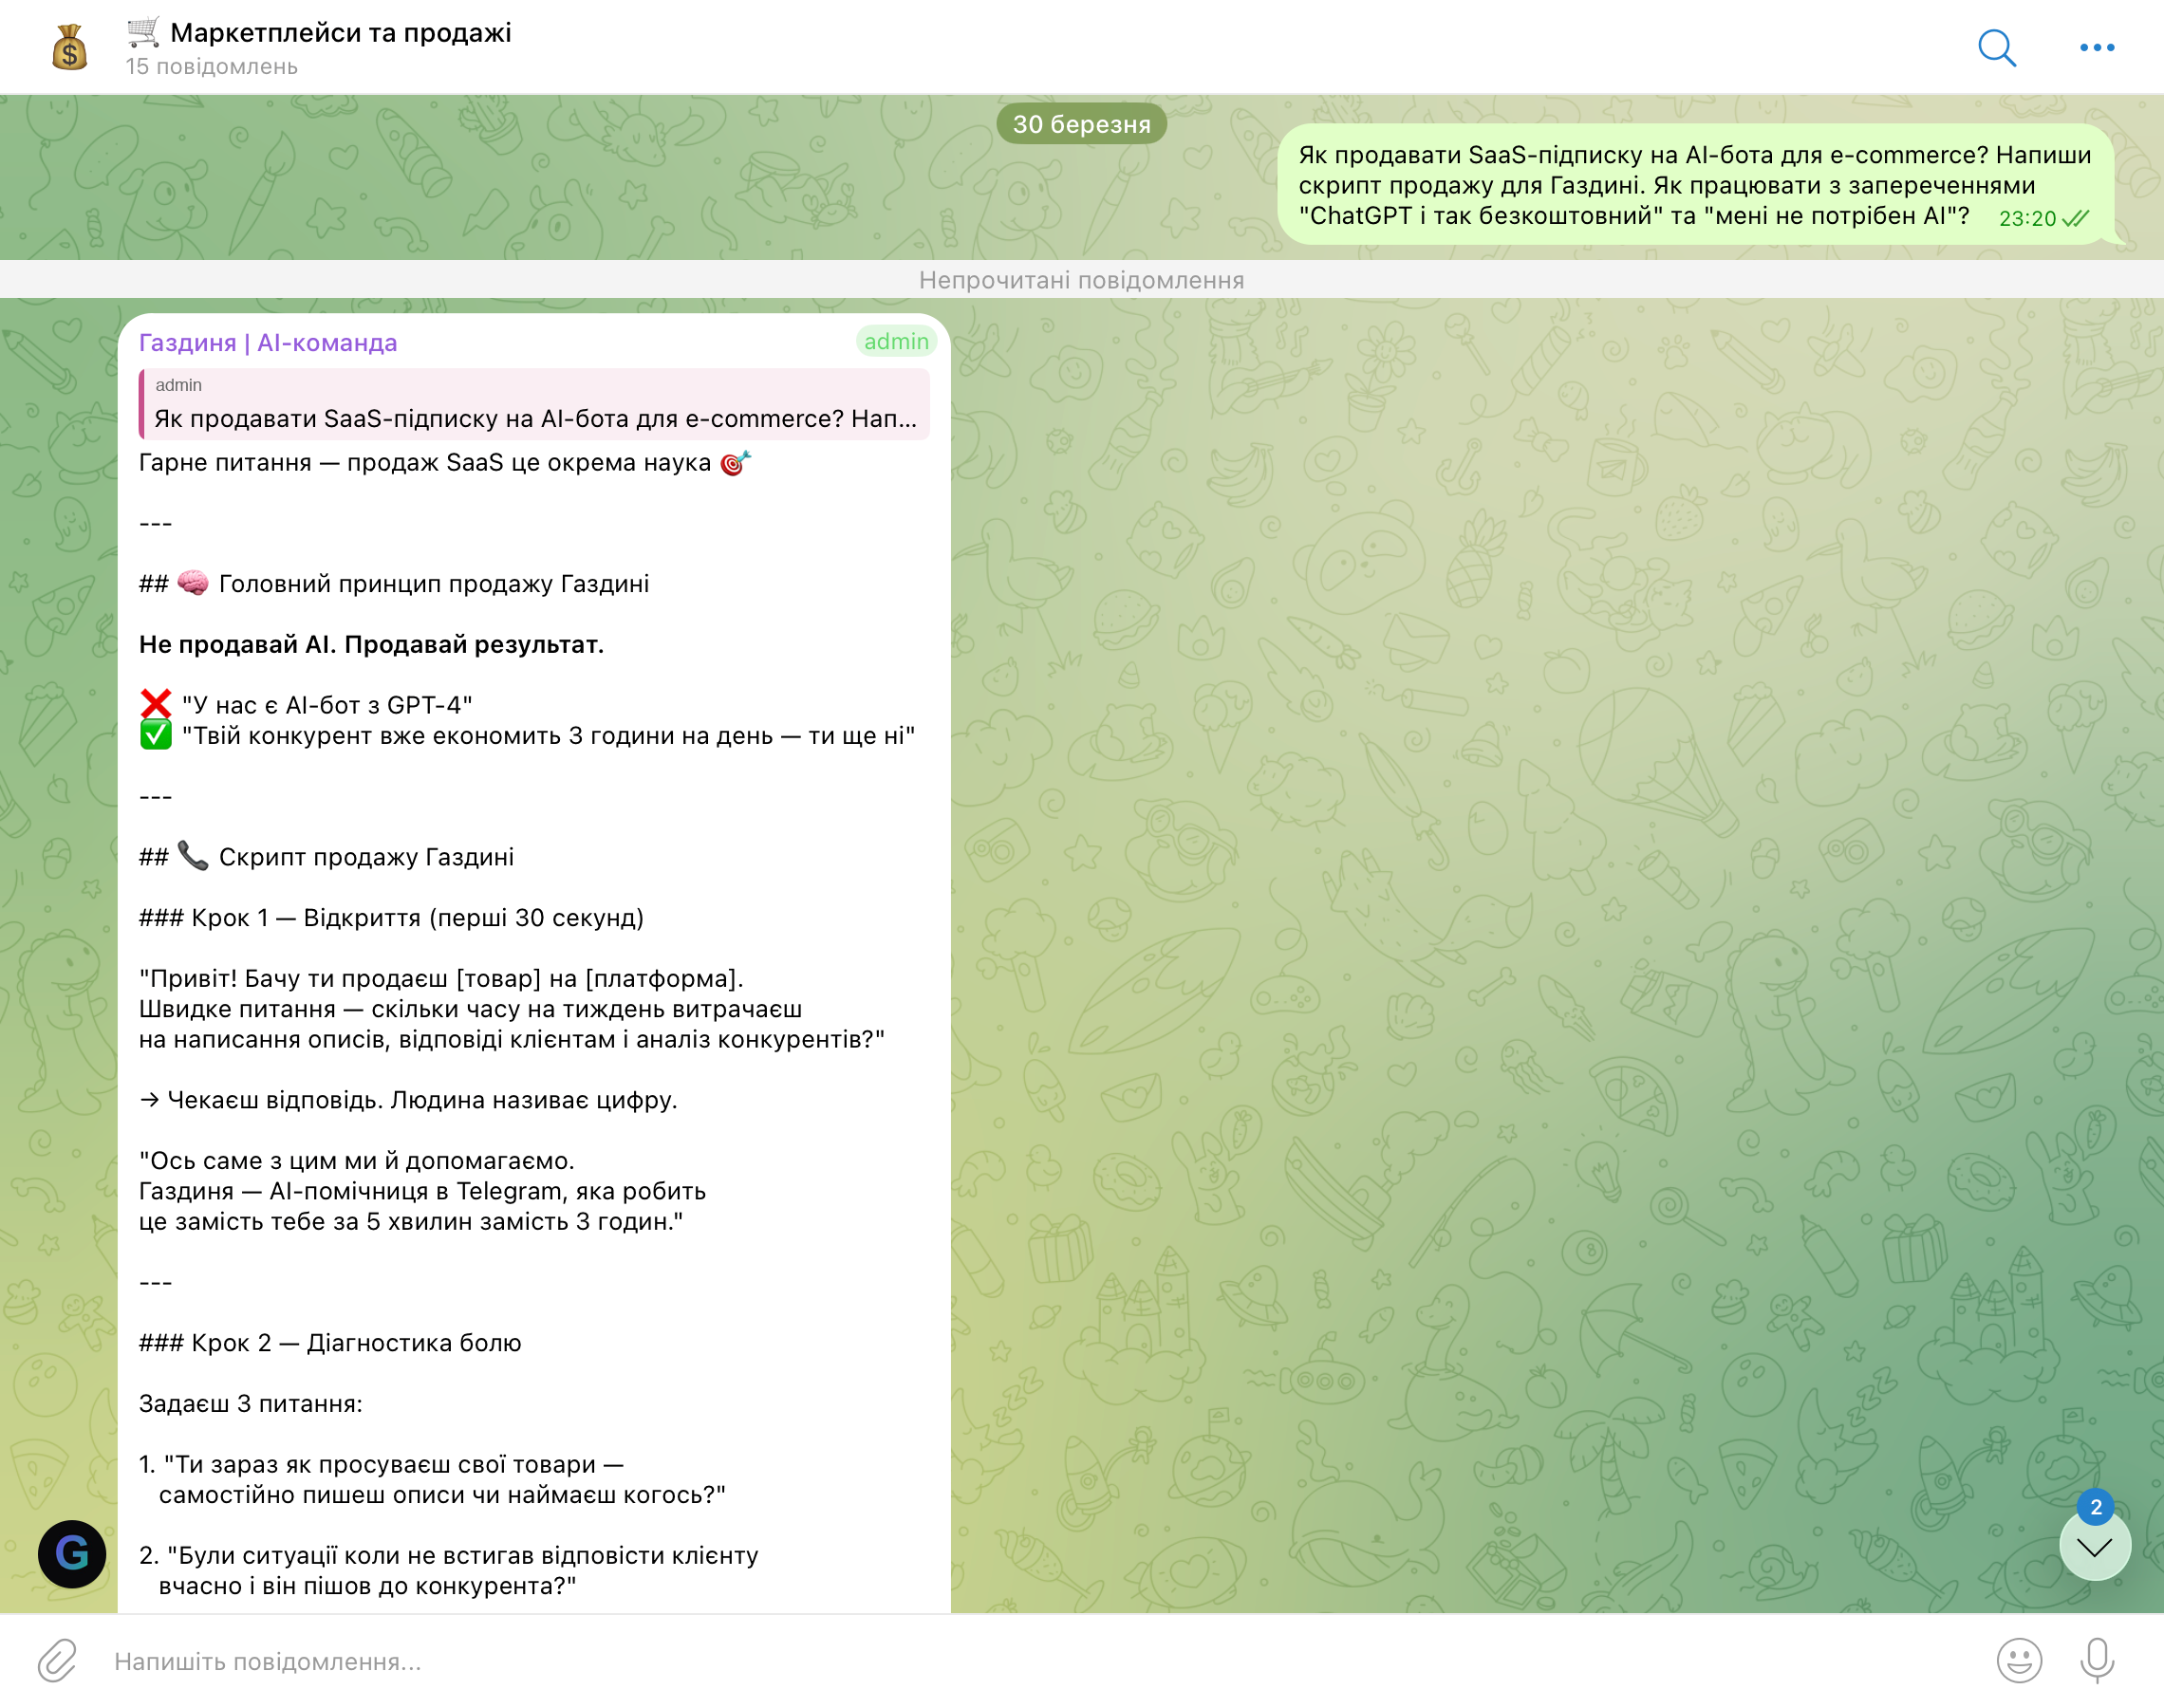The width and height of the screenshot is (2164, 1708).
Task: Click the 30 березня date pill
Action: (1081, 124)
